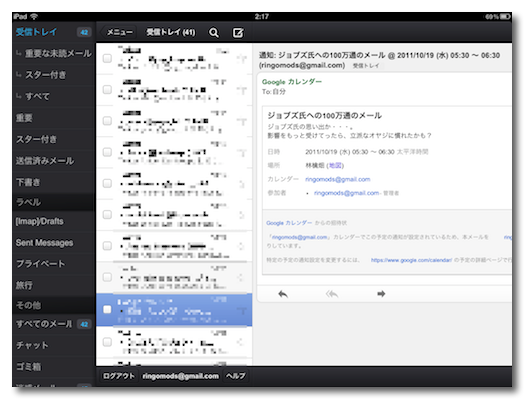Click the ログアウト button
This screenshot has height=399, width=524.
[118, 376]
